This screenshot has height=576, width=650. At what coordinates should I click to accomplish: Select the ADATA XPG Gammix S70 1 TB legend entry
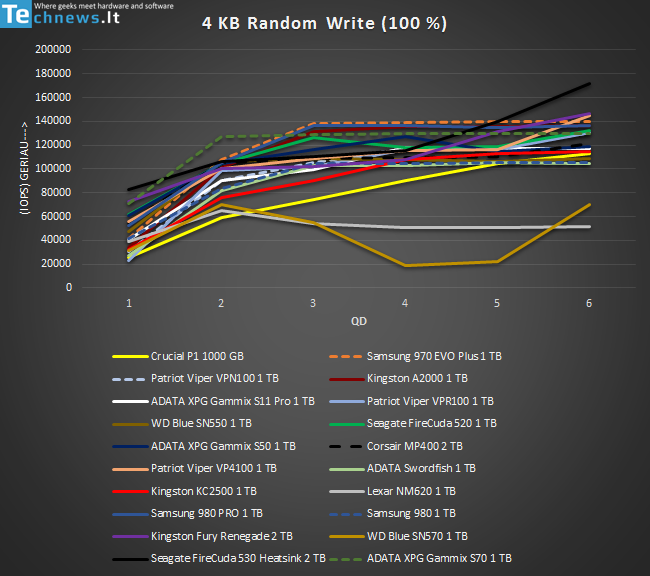(420, 559)
